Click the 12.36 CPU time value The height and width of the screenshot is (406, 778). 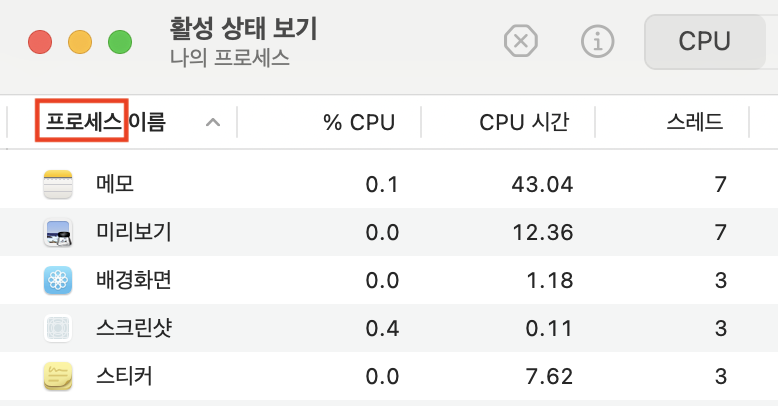543,232
